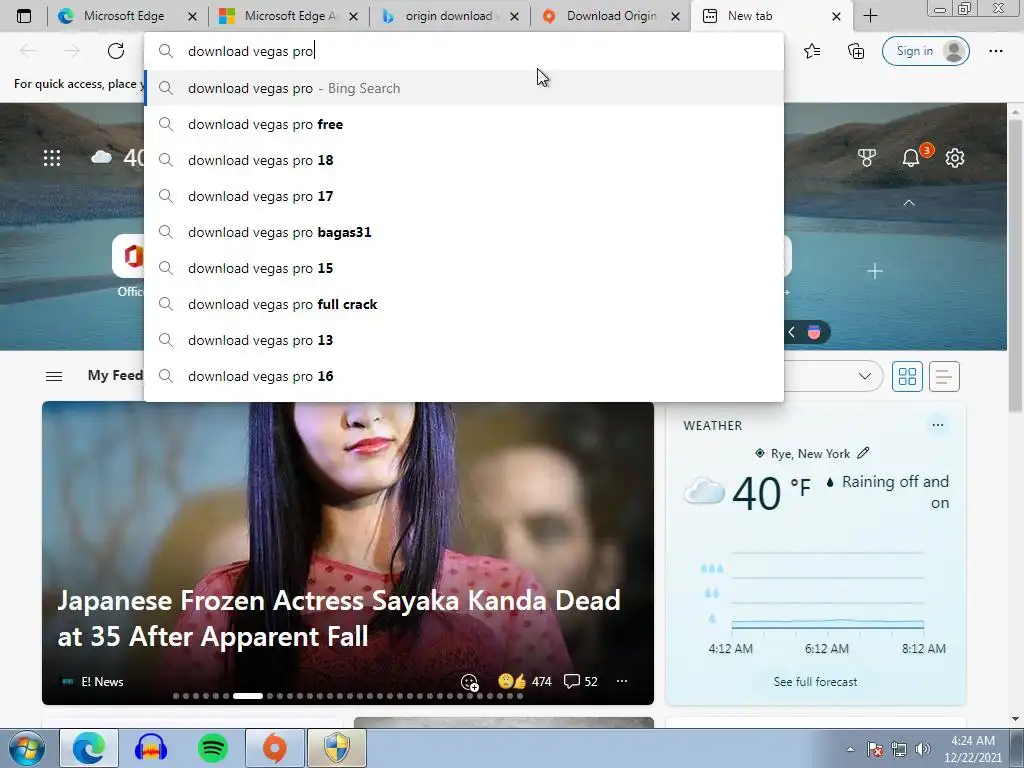1024x768 pixels.
Task: Expand the feed content dropdown
Action: (x=864, y=376)
